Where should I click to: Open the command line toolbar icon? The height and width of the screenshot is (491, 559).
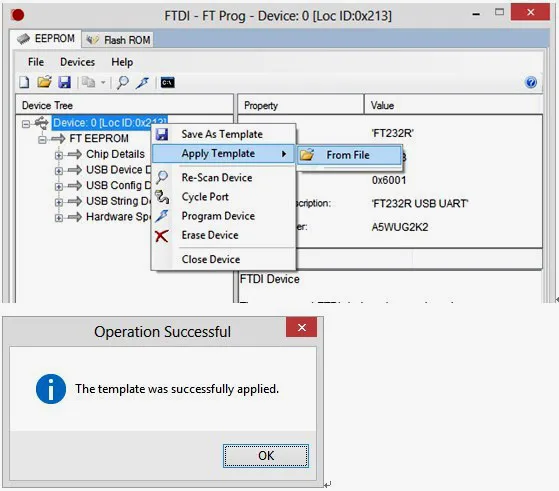pos(167,83)
